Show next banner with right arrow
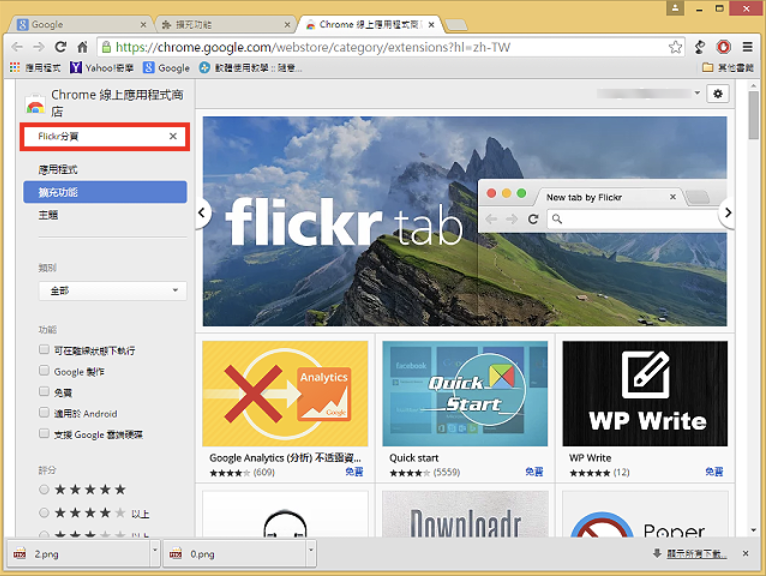Screen dimensions: 768x578 click(x=728, y=213)
